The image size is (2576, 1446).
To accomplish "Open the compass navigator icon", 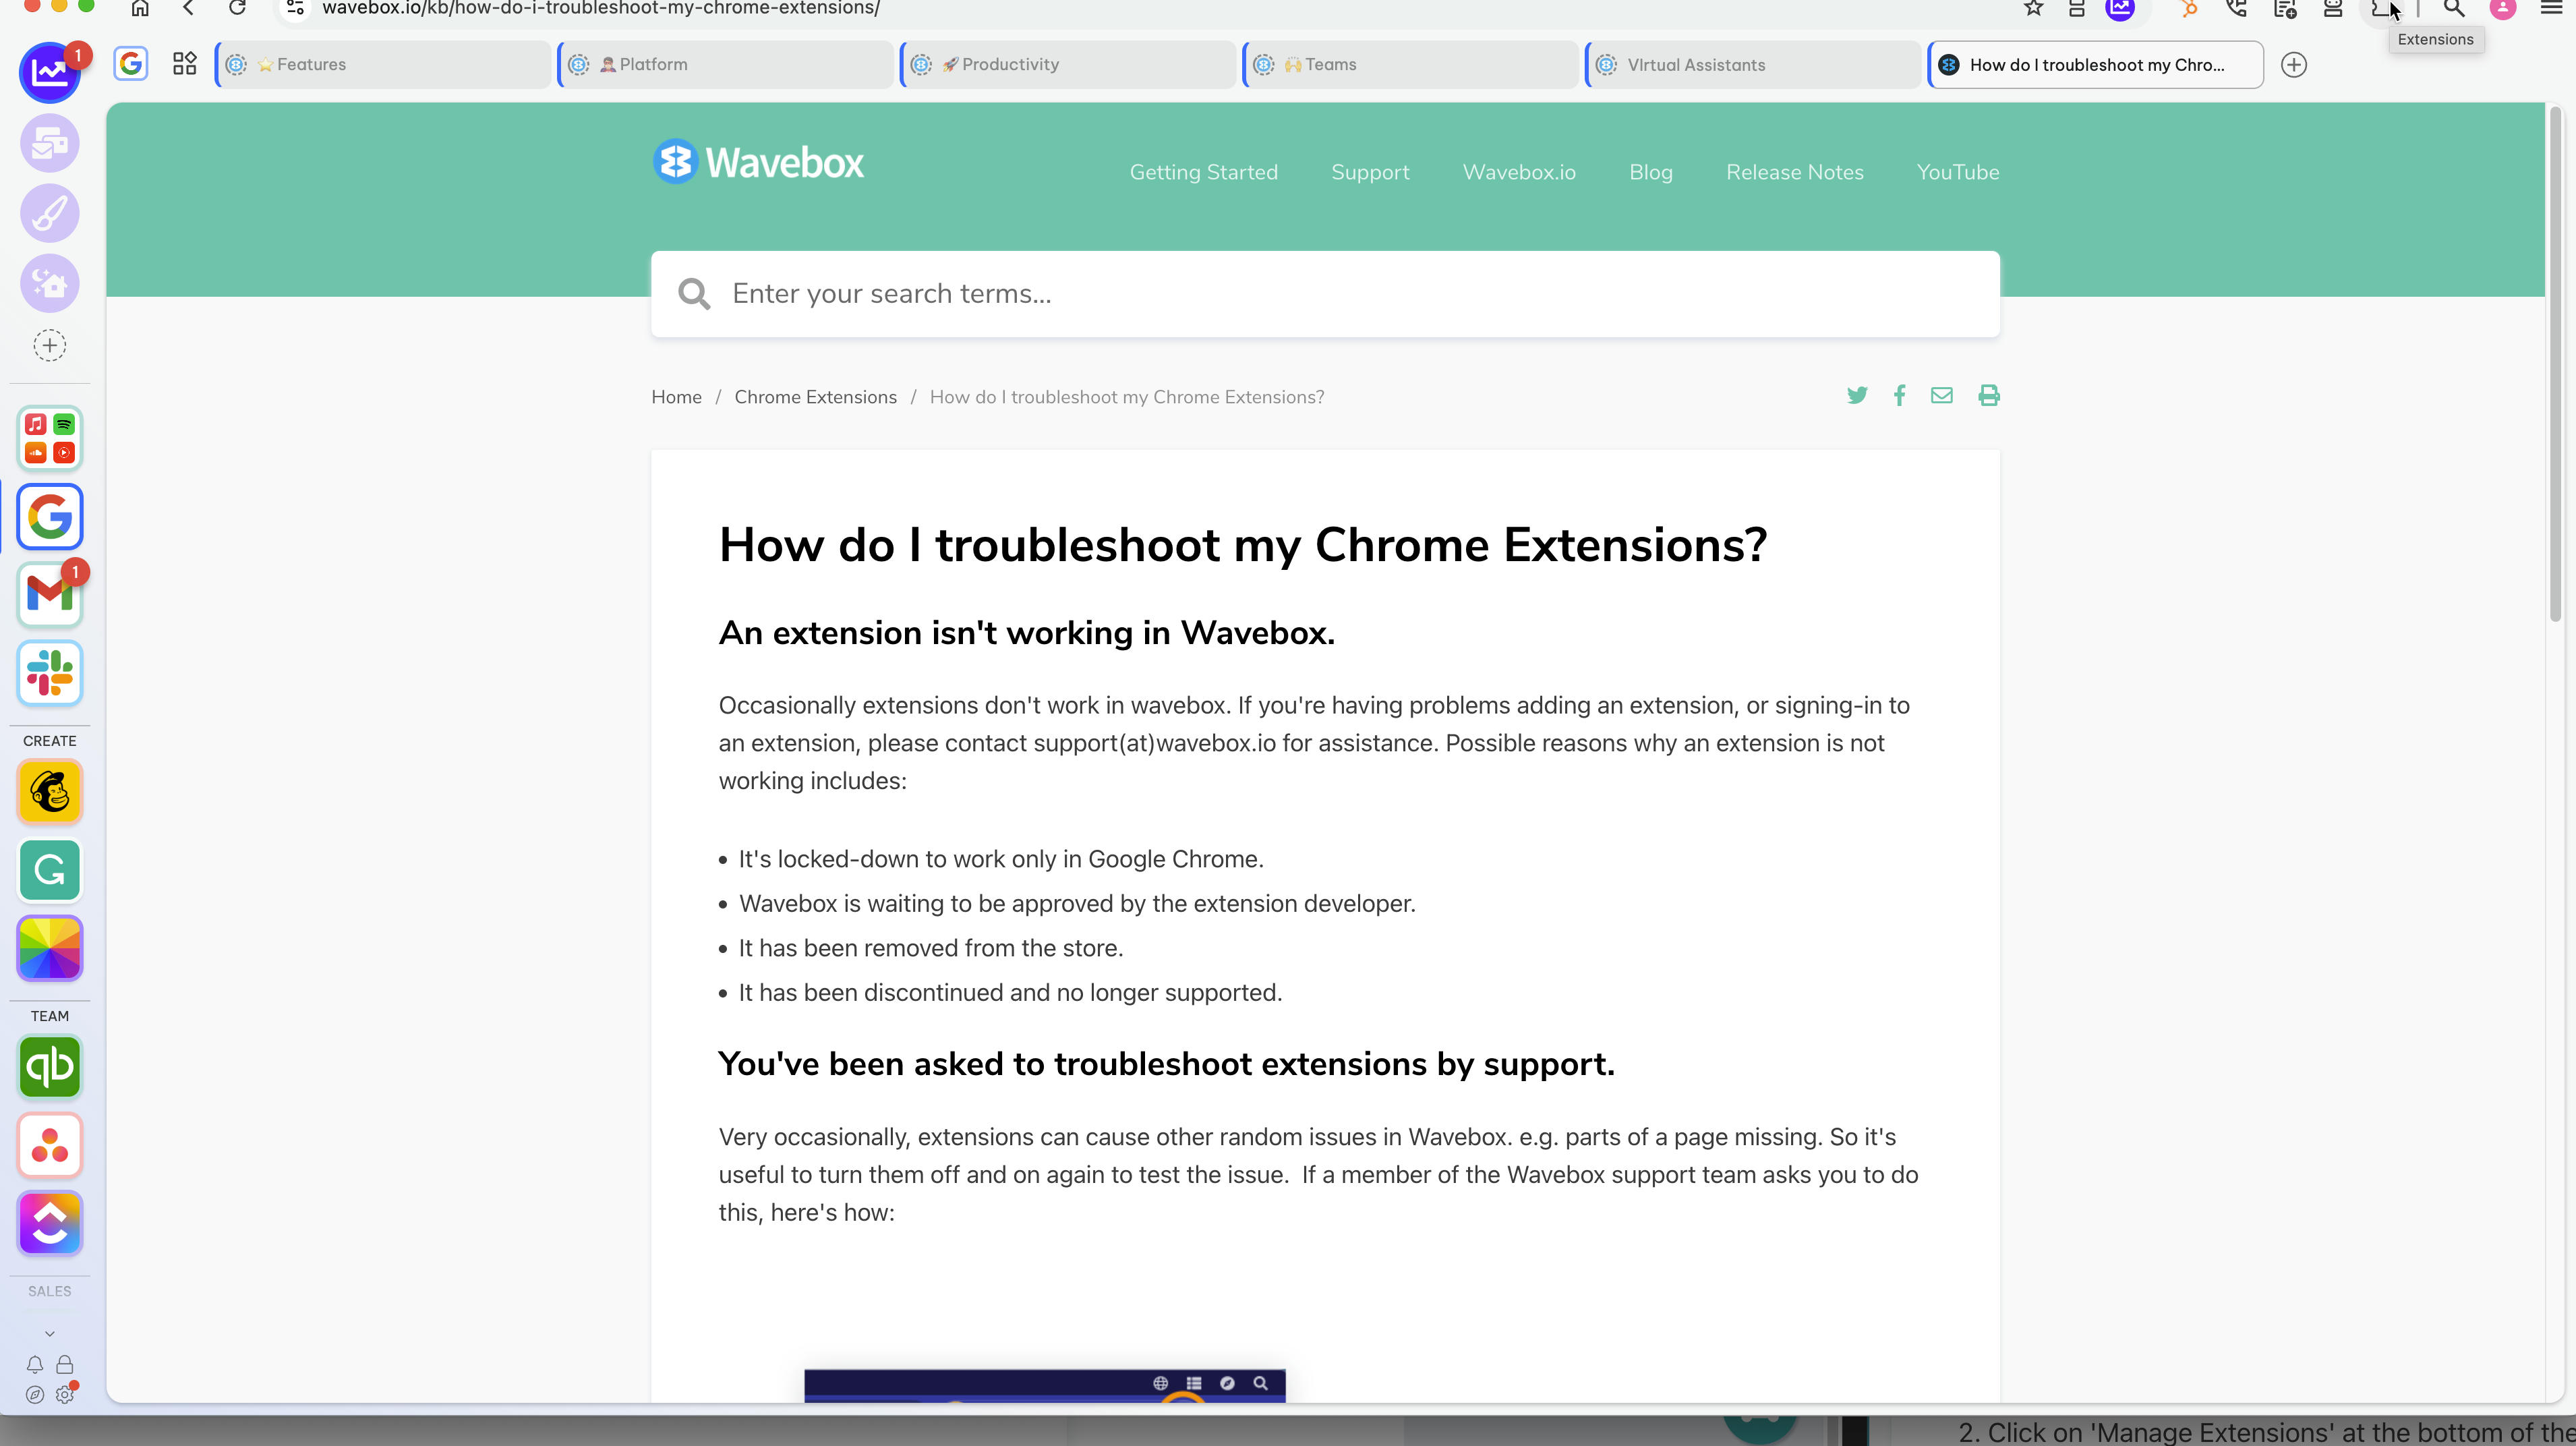I will click(x=35, y=1395).
